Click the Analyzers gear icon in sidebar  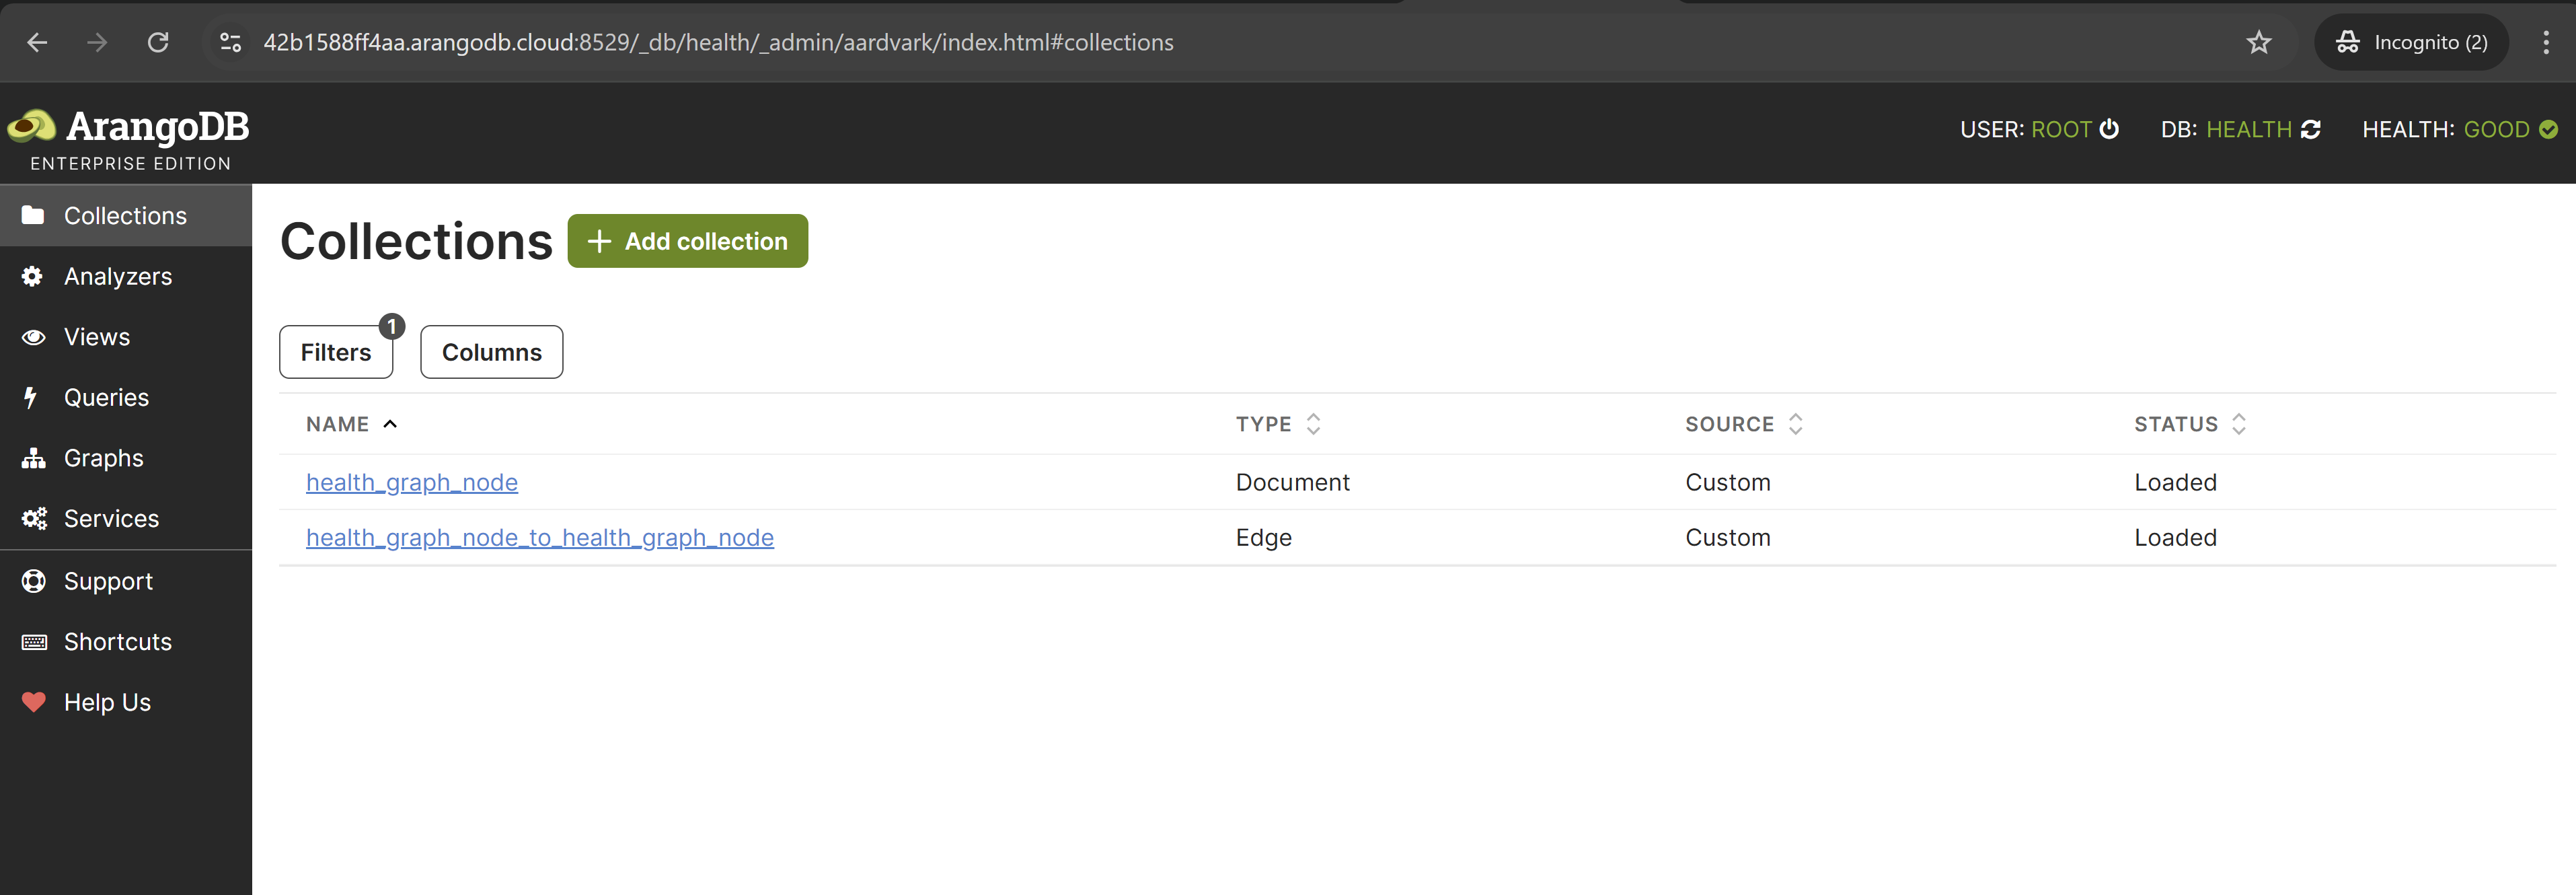point(33,276)
